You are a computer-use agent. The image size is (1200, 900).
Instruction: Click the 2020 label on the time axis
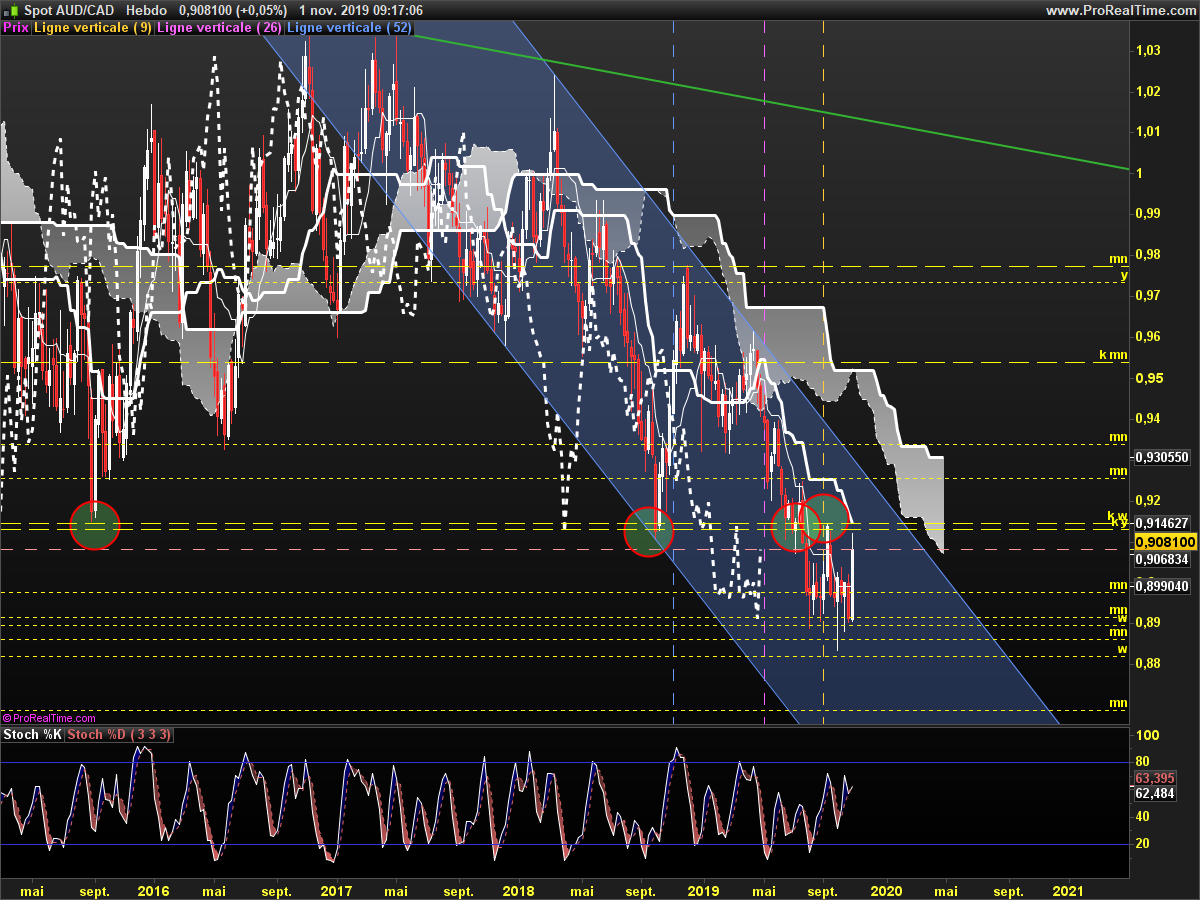(887, 890)
